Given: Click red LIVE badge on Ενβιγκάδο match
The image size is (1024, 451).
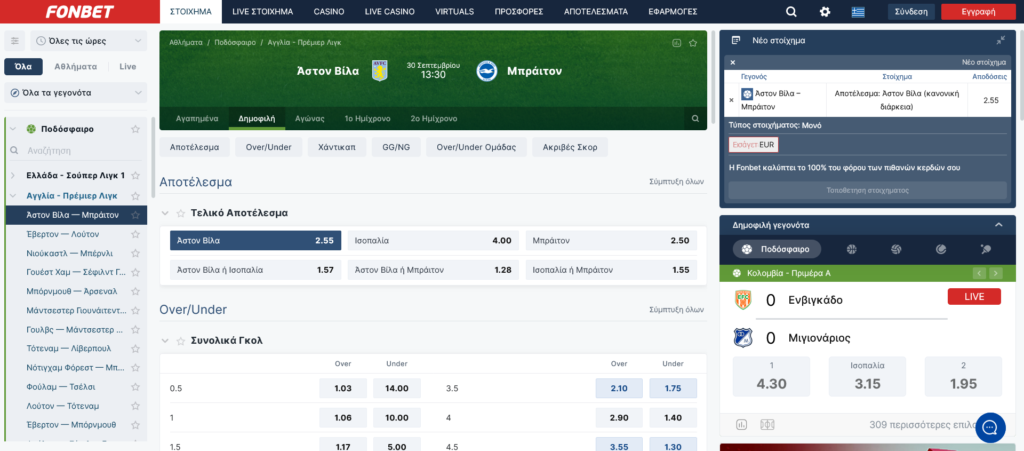Looking at the screenshot, I should point(974,297).
